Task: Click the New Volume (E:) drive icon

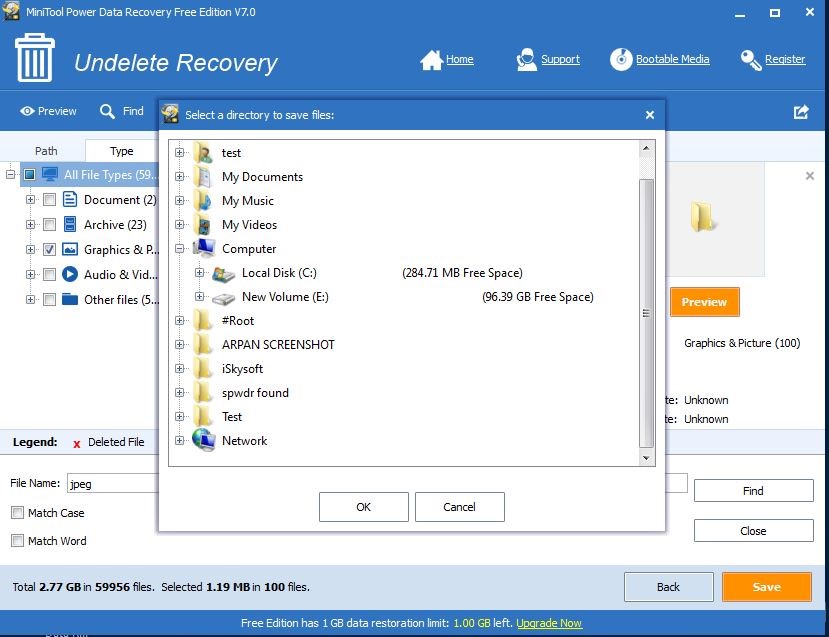Action: pos(223,298)
